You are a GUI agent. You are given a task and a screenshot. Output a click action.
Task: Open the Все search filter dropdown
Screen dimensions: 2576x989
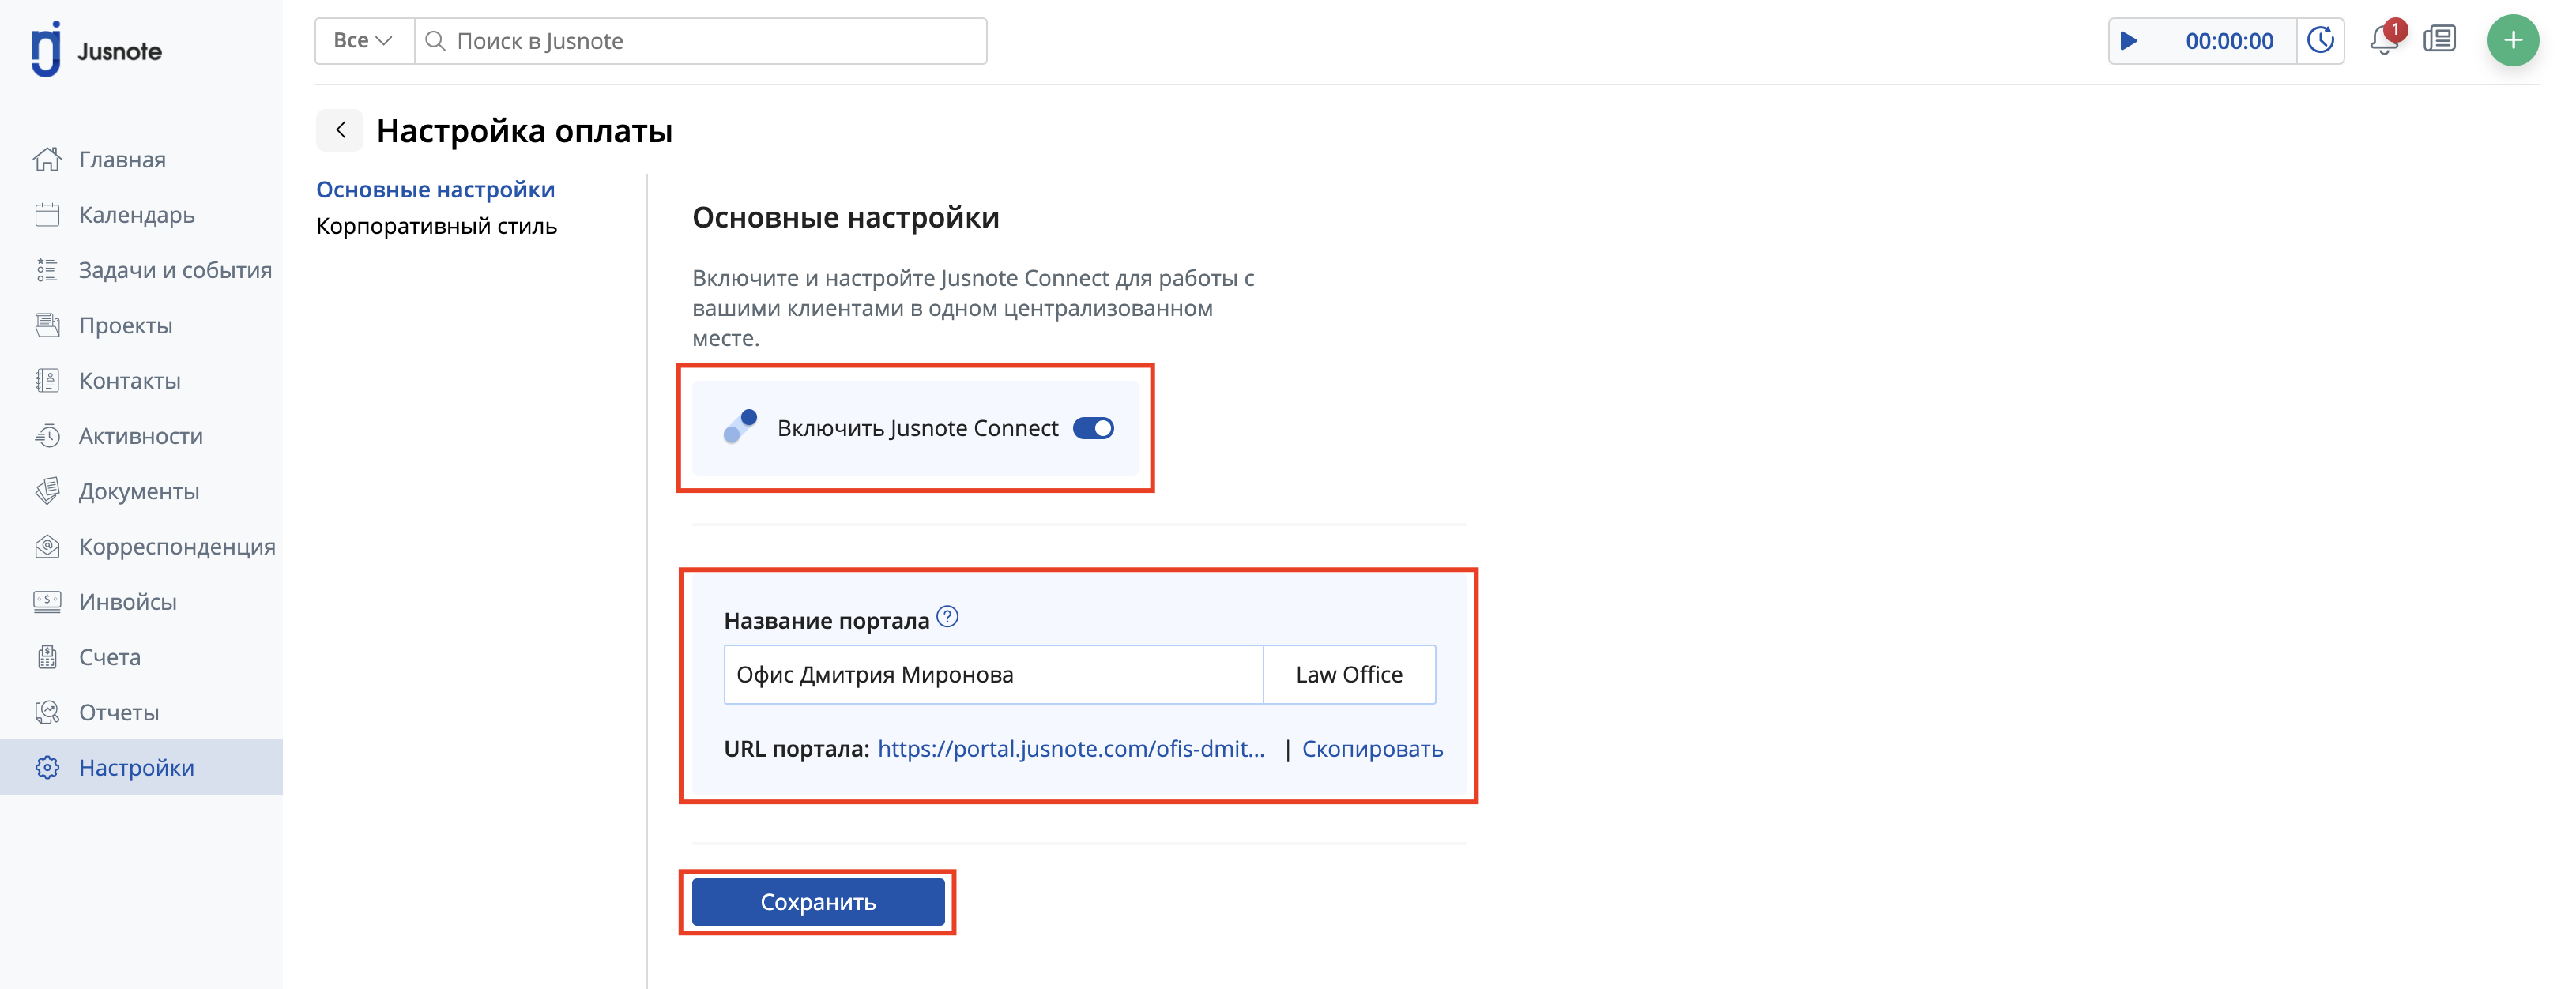pos(363,41)
